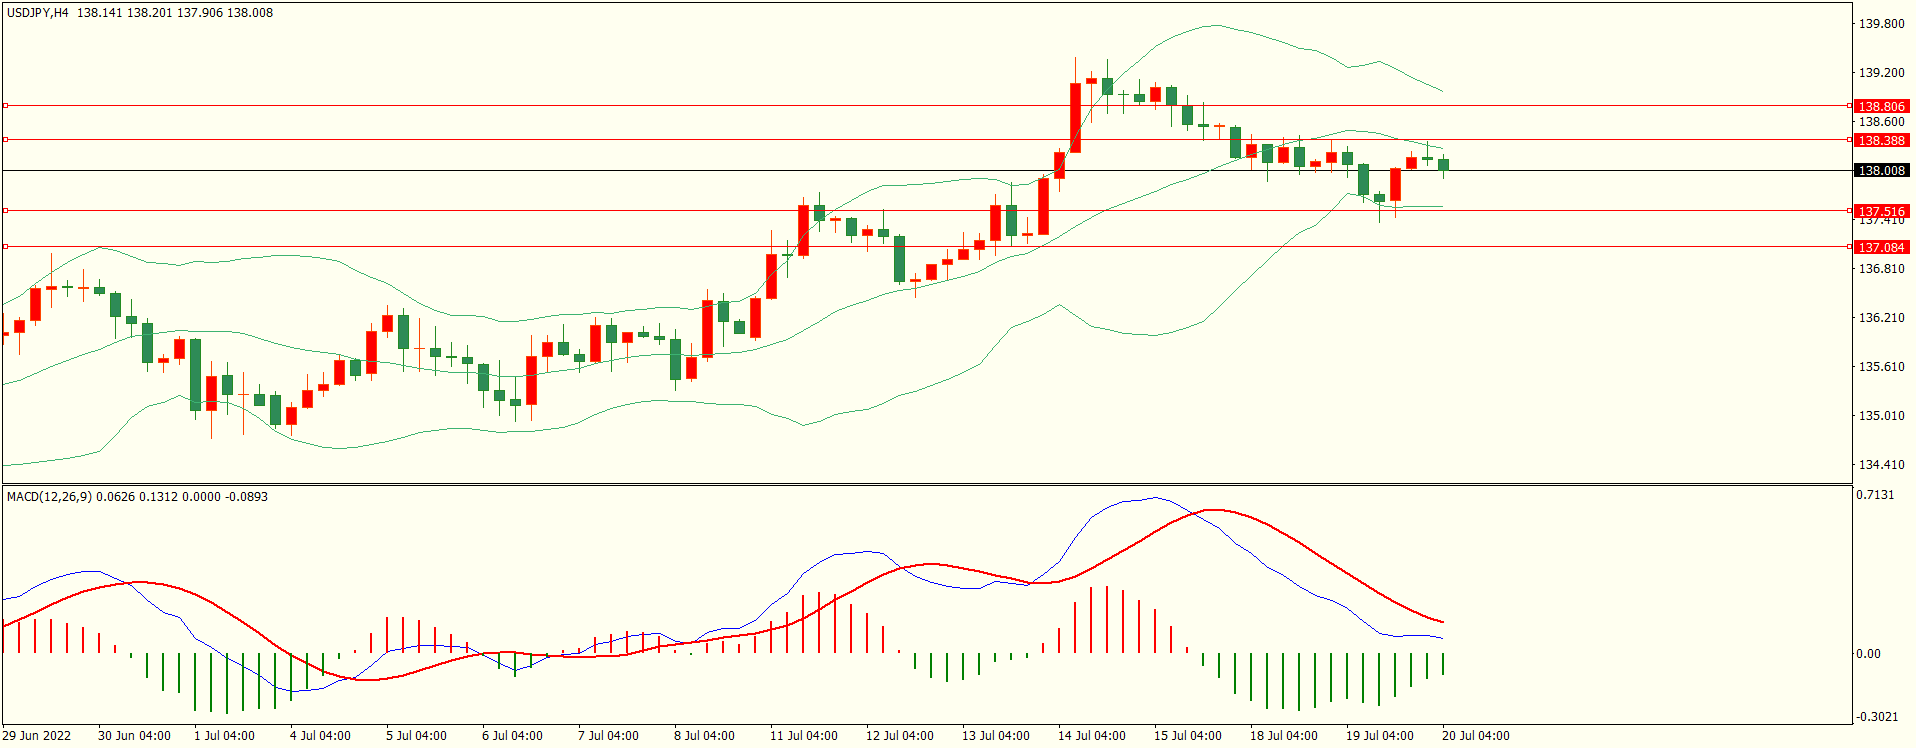The width and height of the screenshot is (1916, 748).
Task: Click the 139.200 price axis value
Action: (1881, 73)
